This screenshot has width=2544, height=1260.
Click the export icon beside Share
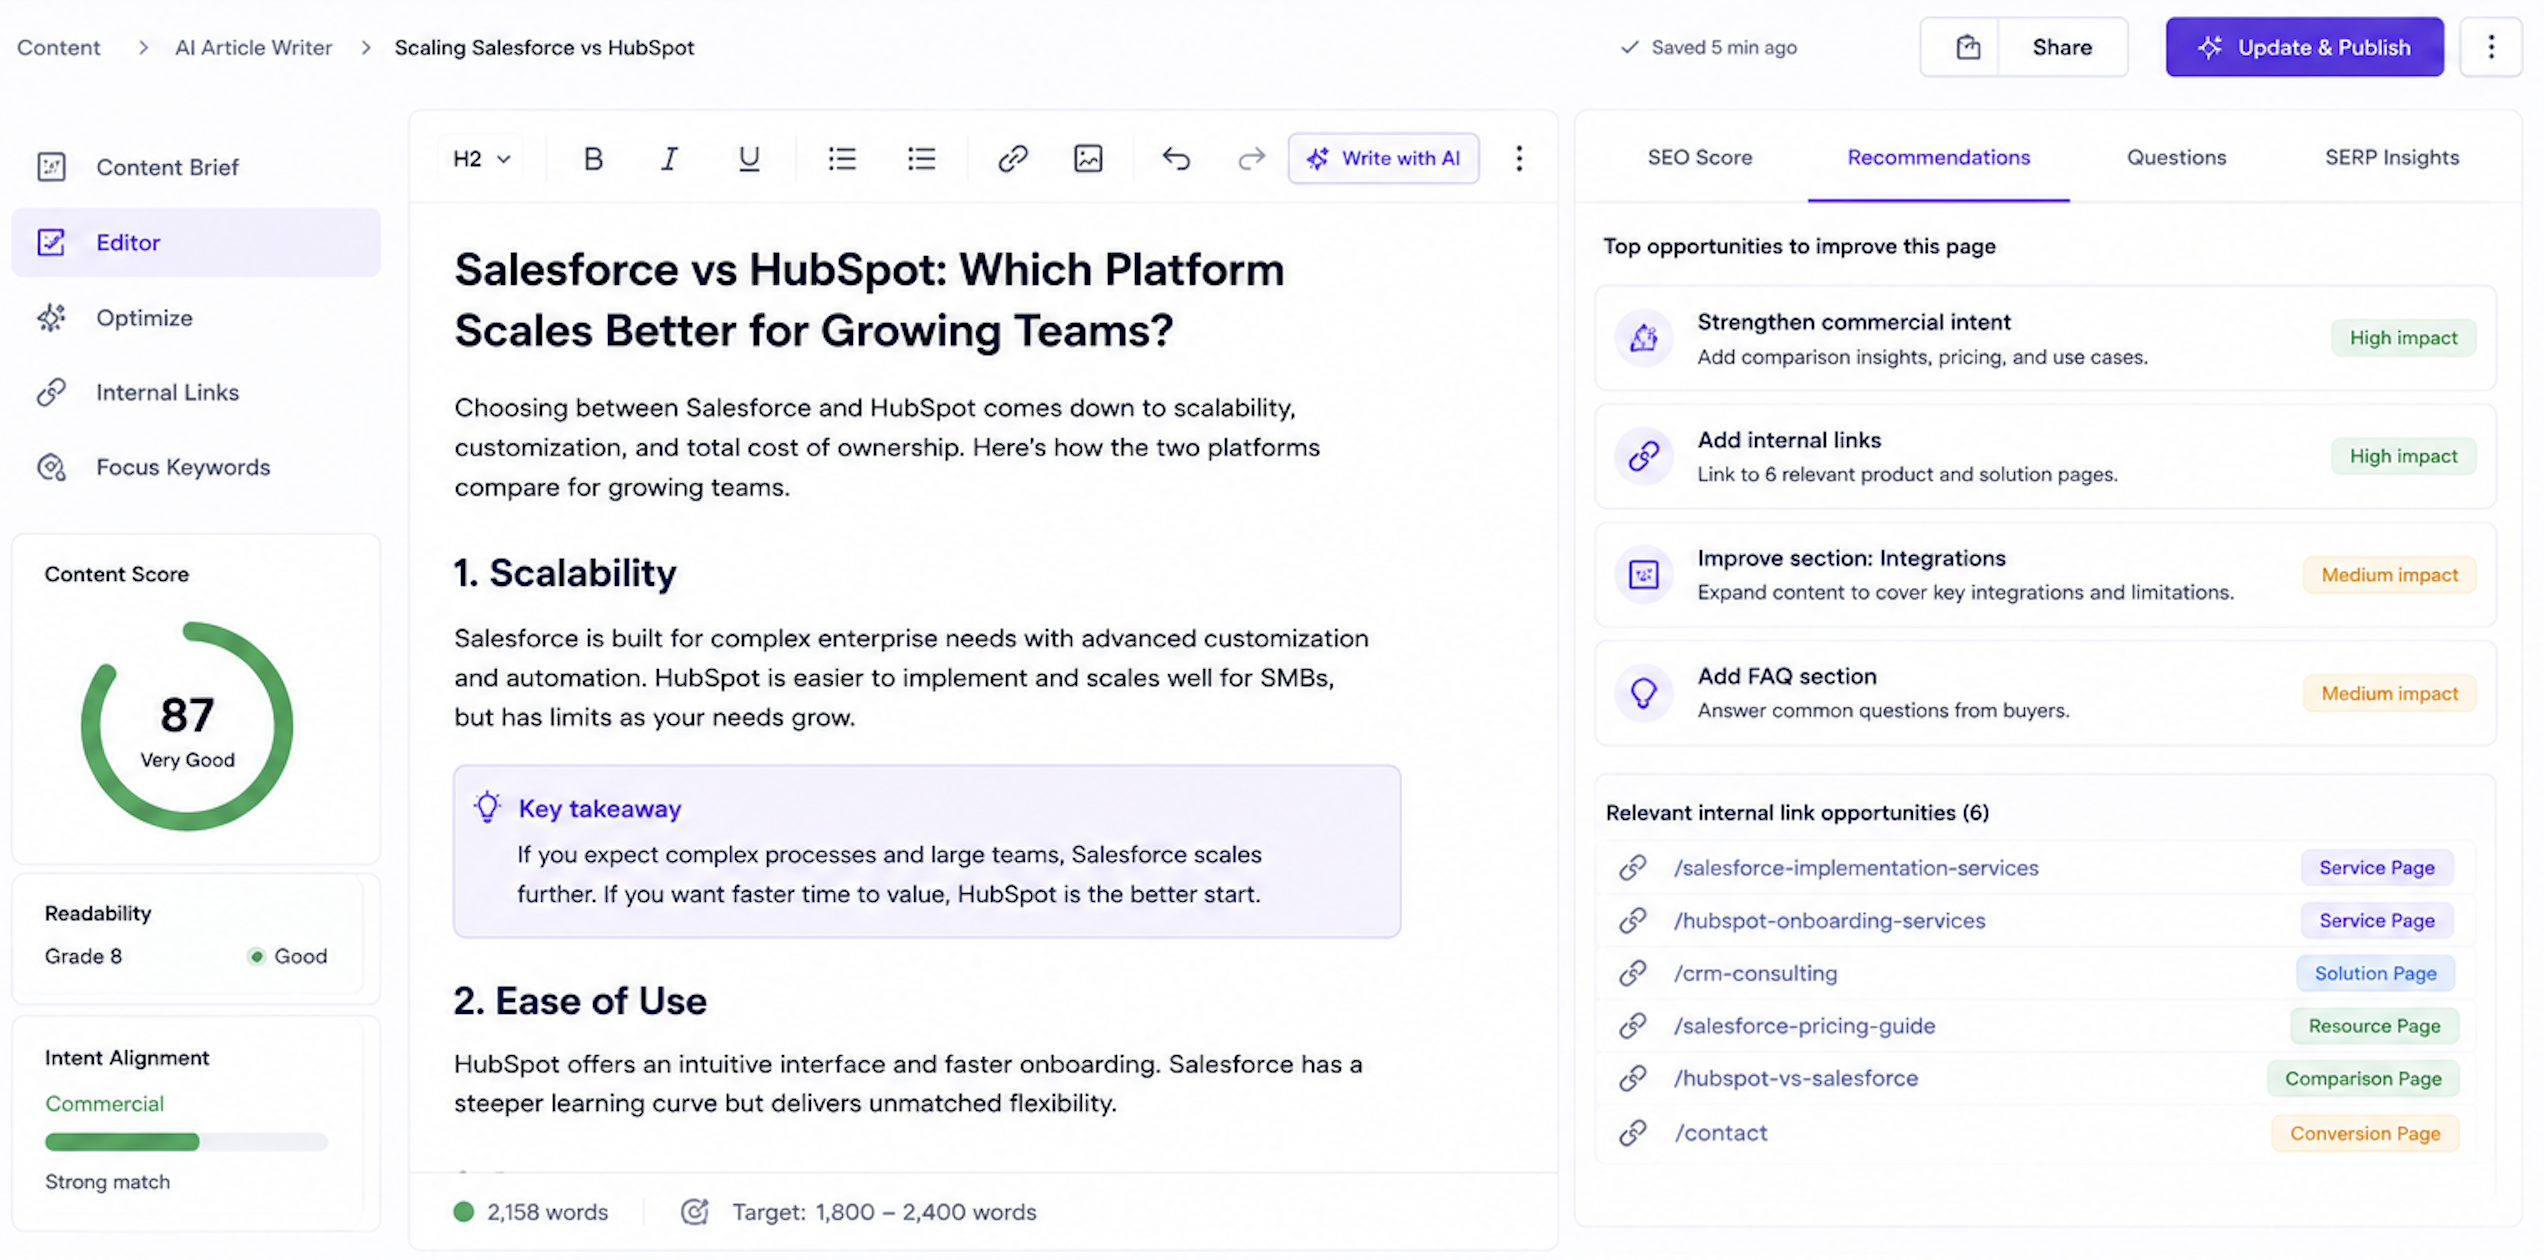pyautogui.click(x=1967, y=47)
